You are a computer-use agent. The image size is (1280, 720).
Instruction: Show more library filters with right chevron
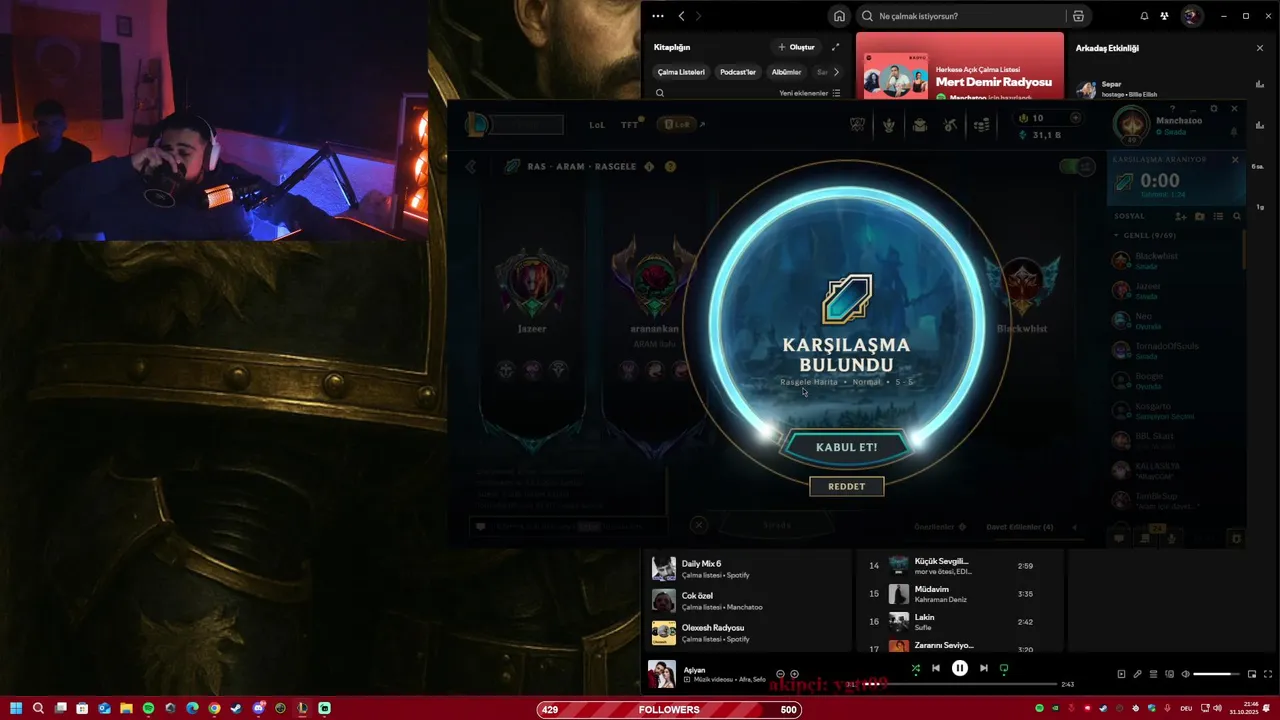(x=836, y=72)
